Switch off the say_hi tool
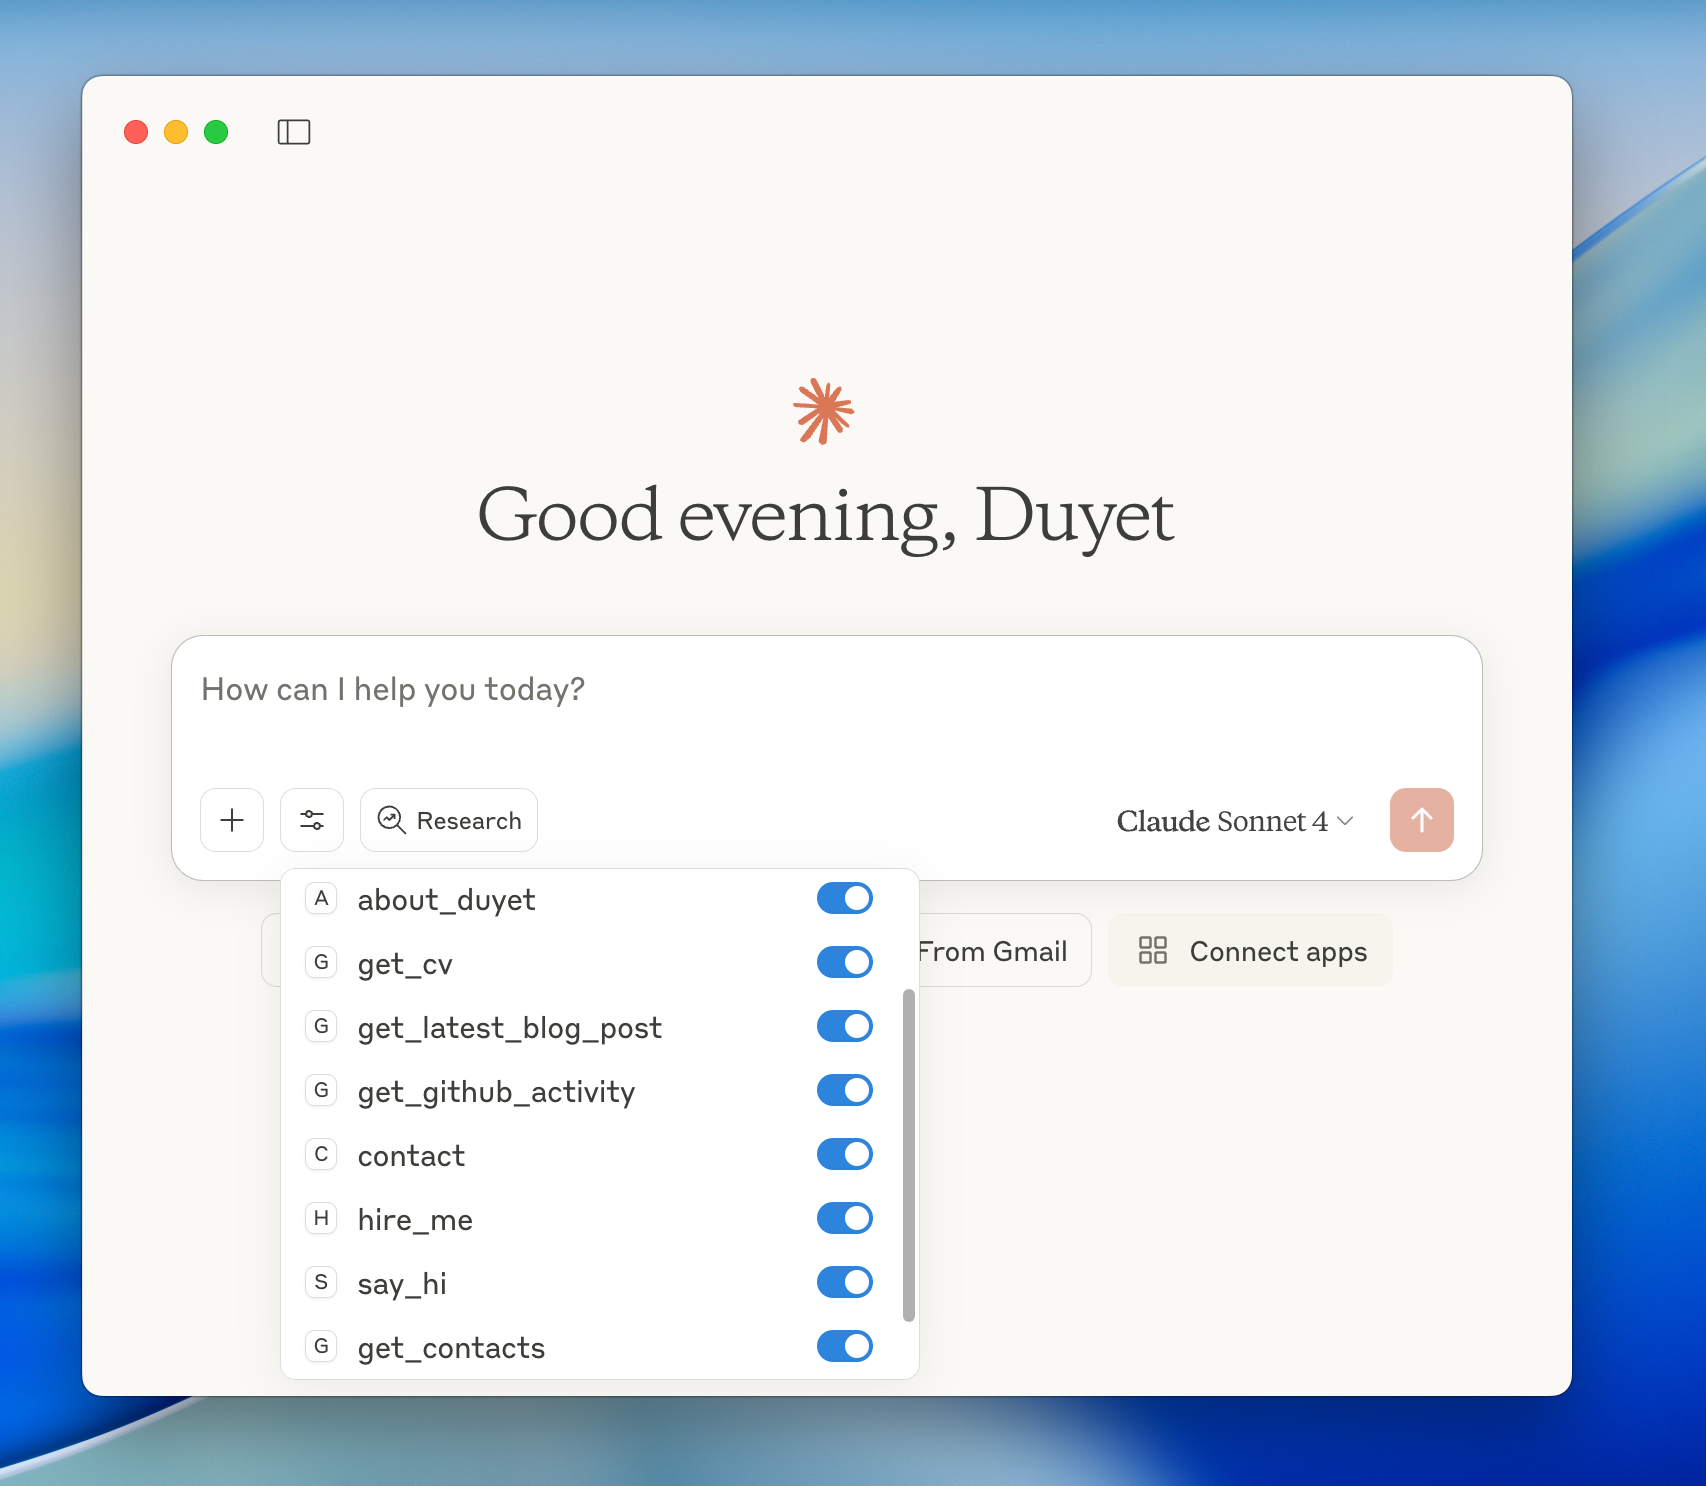 point(845,1282)
